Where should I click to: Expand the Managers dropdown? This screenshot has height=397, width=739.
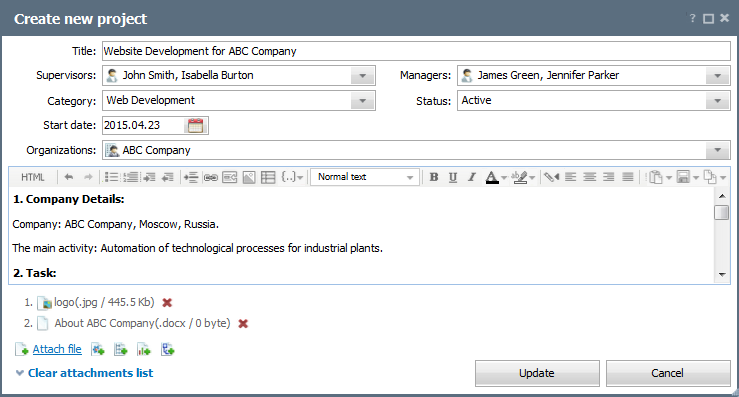tap(717, 75)
